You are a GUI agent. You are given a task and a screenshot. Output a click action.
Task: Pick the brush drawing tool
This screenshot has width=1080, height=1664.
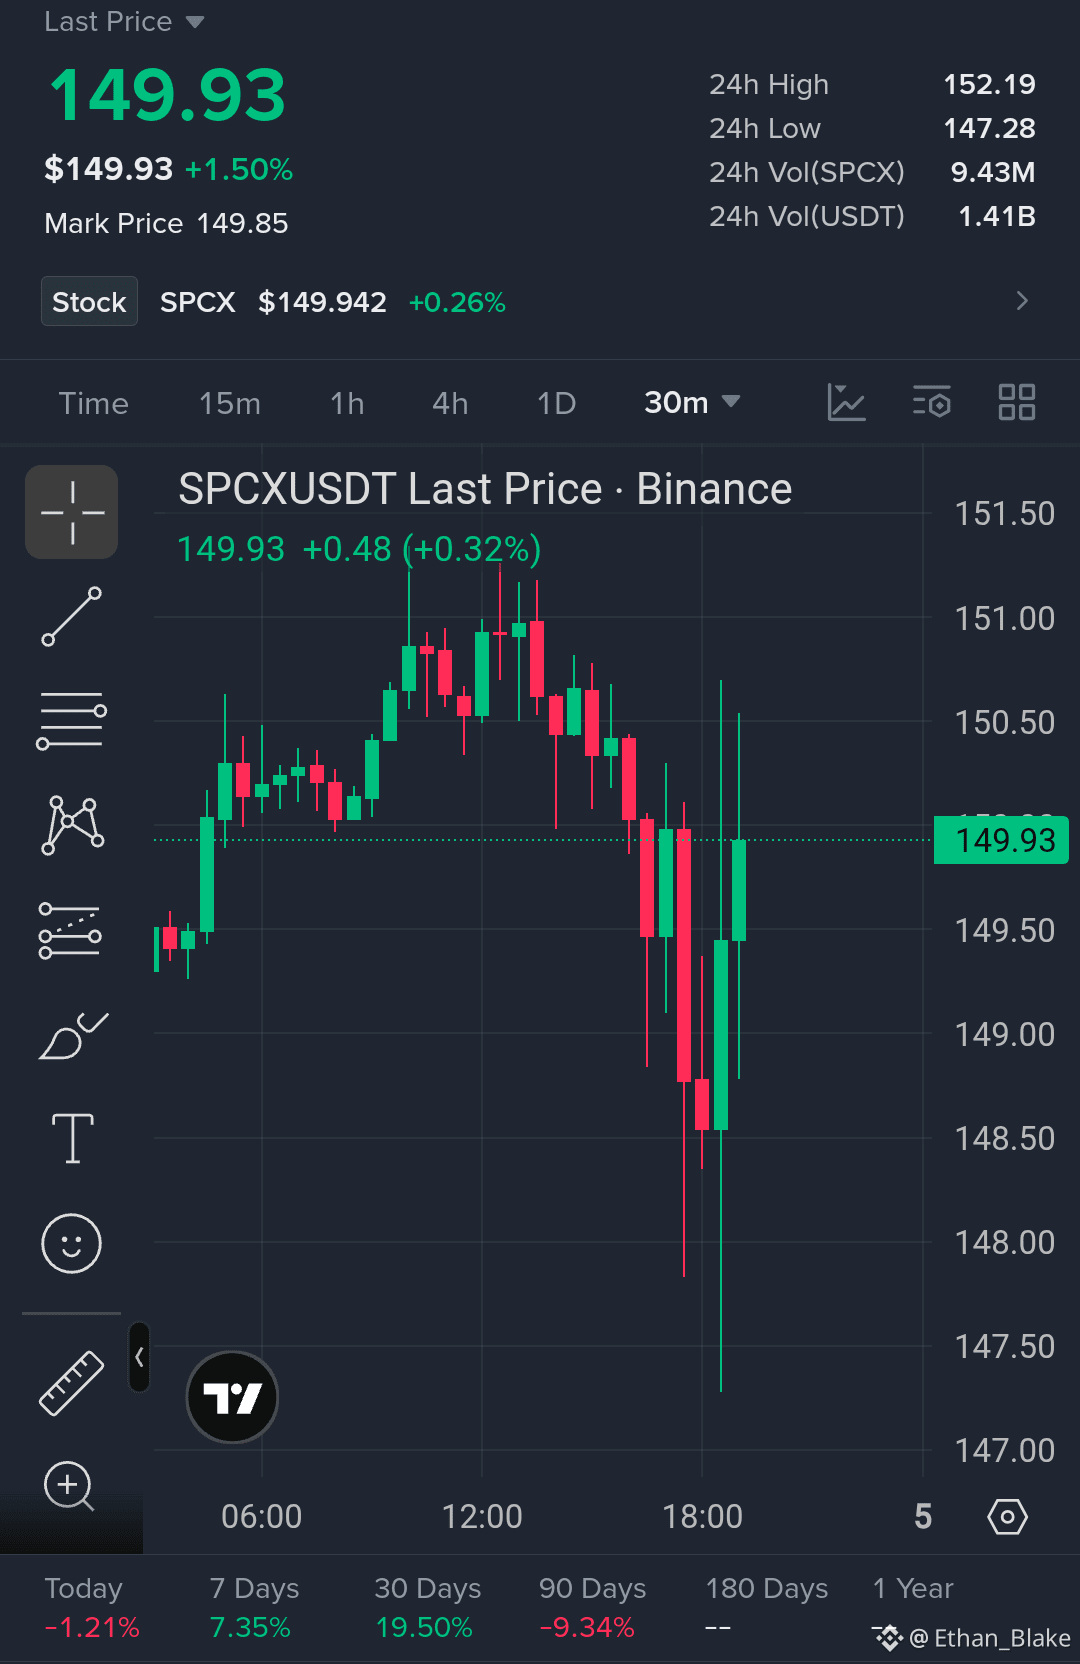click(71, 1035)
